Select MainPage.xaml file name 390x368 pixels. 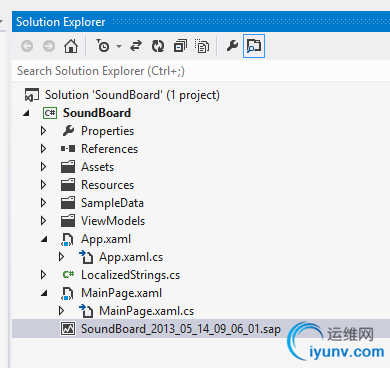(121, 293)
